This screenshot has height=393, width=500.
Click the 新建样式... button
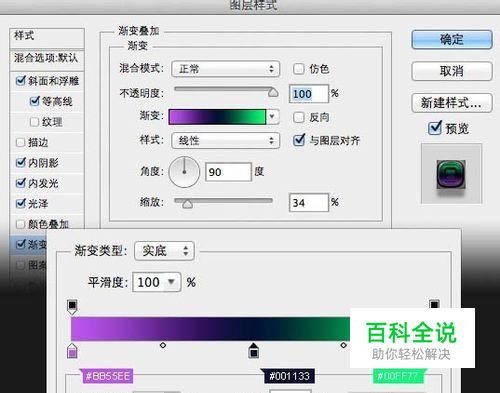(x=452, y=103)
